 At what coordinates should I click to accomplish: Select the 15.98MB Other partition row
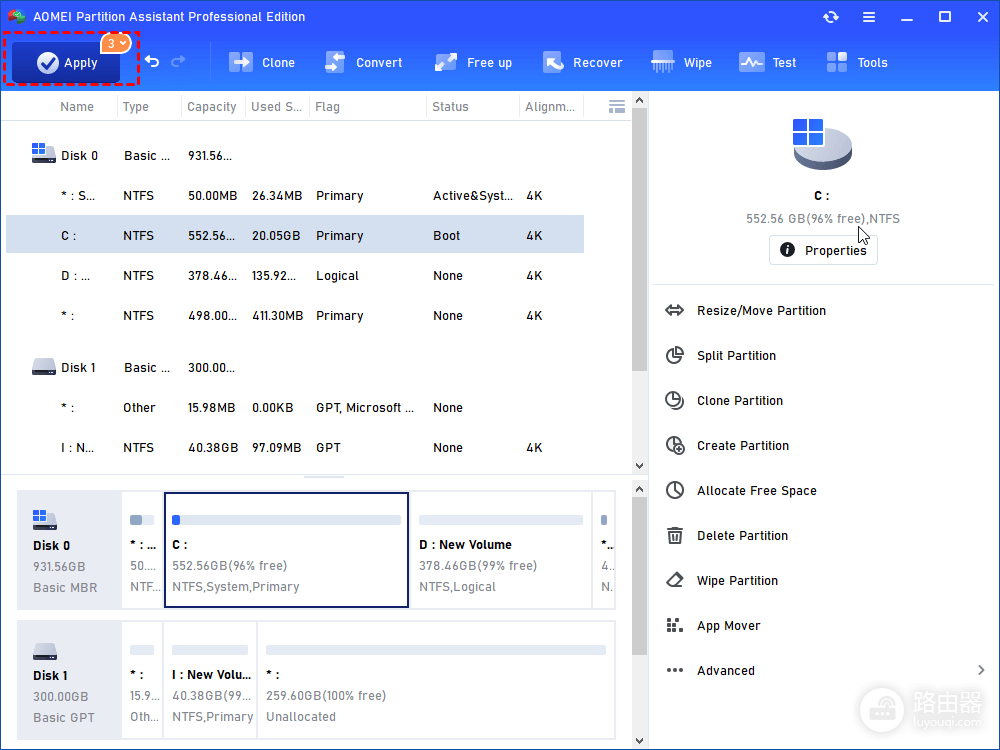click(295, 408)
